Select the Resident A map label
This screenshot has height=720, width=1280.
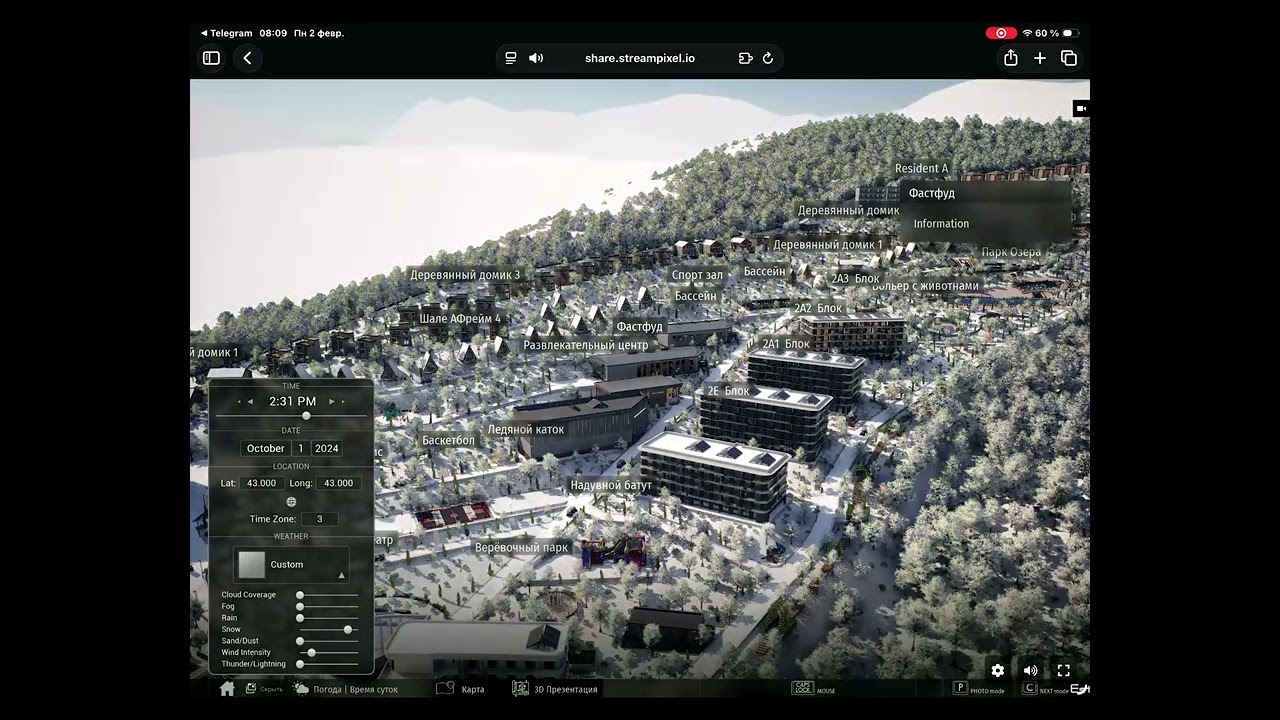[x=921, y=169]
